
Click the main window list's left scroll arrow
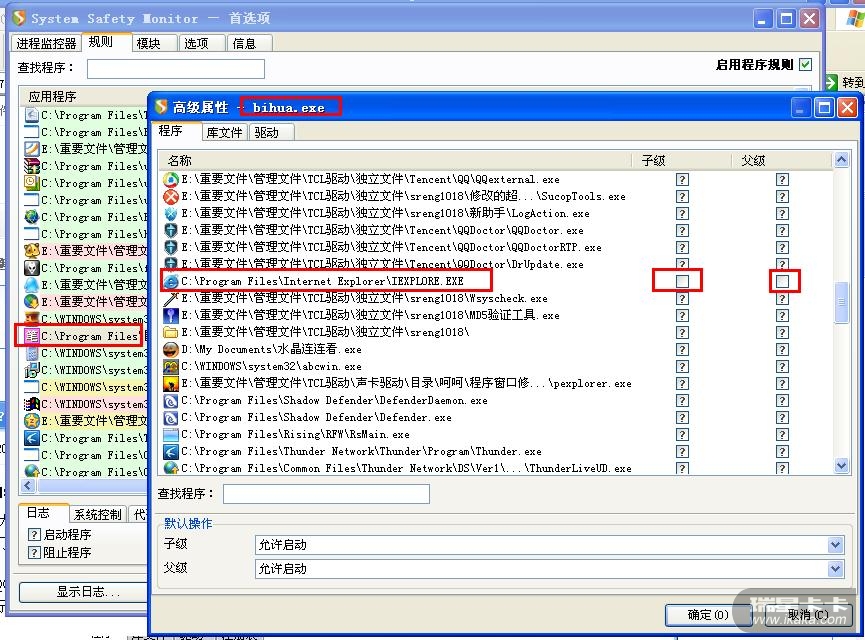(x=29, y=486)
